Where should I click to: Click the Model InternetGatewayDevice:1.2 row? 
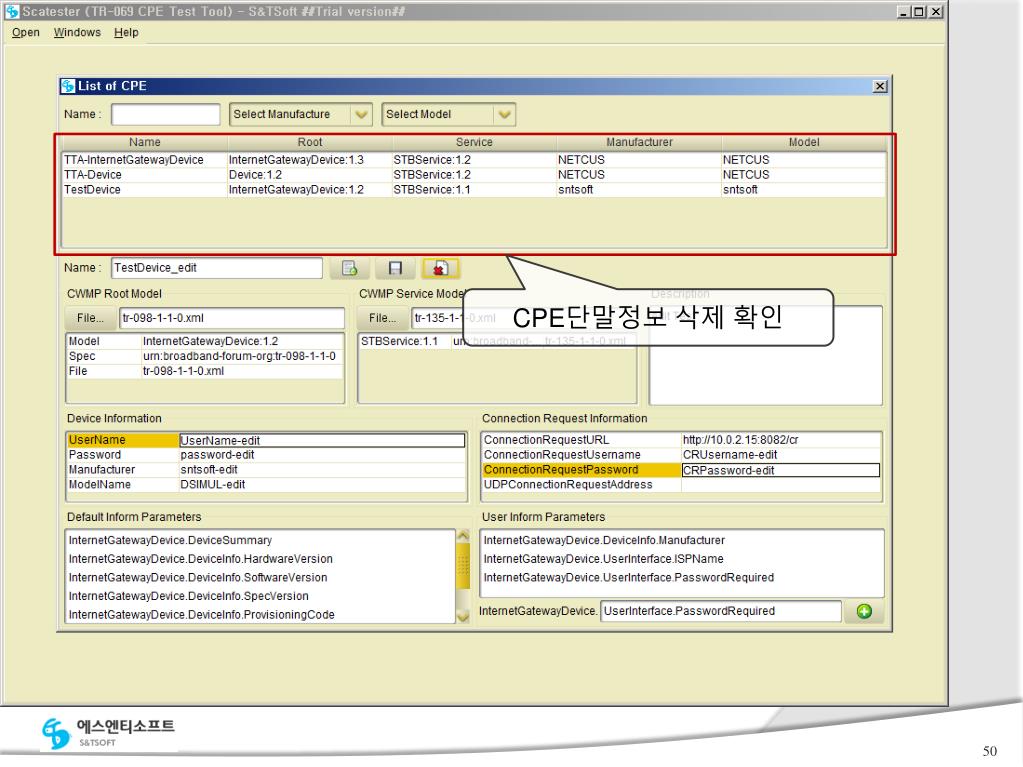coord(205,341)
